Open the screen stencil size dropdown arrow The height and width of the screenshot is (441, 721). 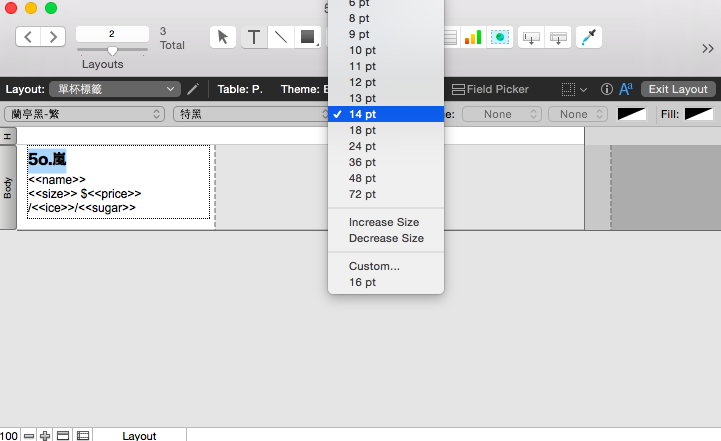584,90
